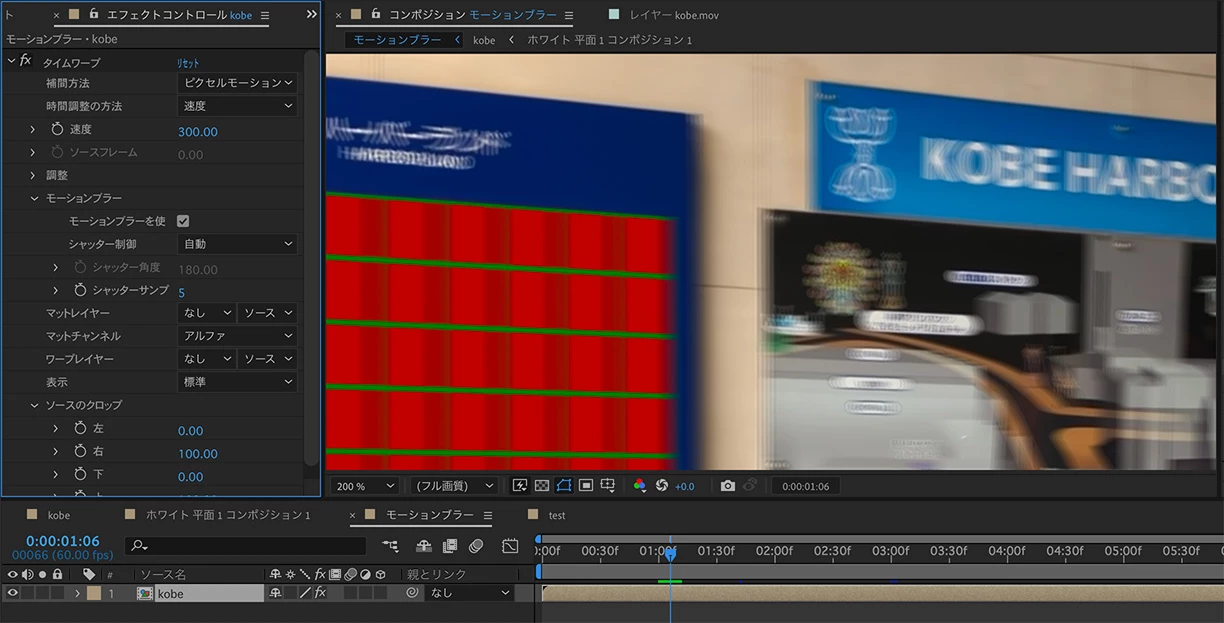This screenshot has width=1224, height=623.
Task: Toggle シャッターサンプル stopwatch icon
Action: tap(81, 291)
